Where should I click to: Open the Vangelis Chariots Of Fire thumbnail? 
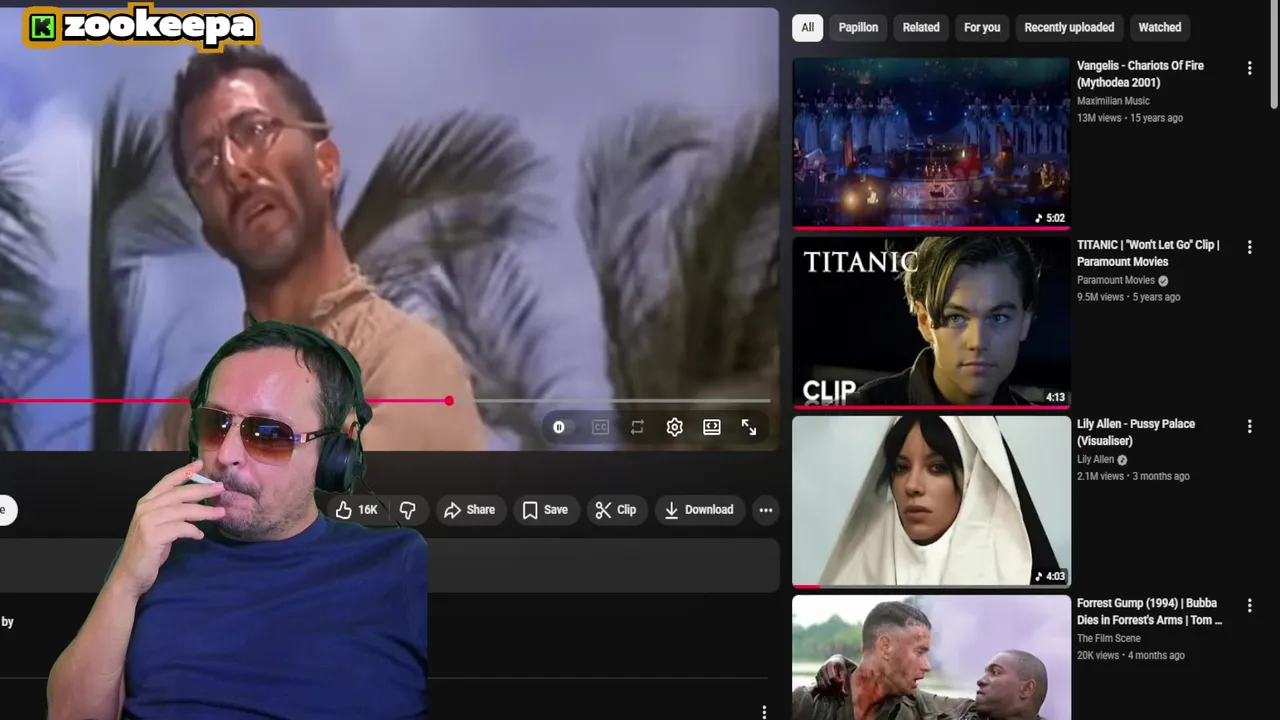[931, 142]
